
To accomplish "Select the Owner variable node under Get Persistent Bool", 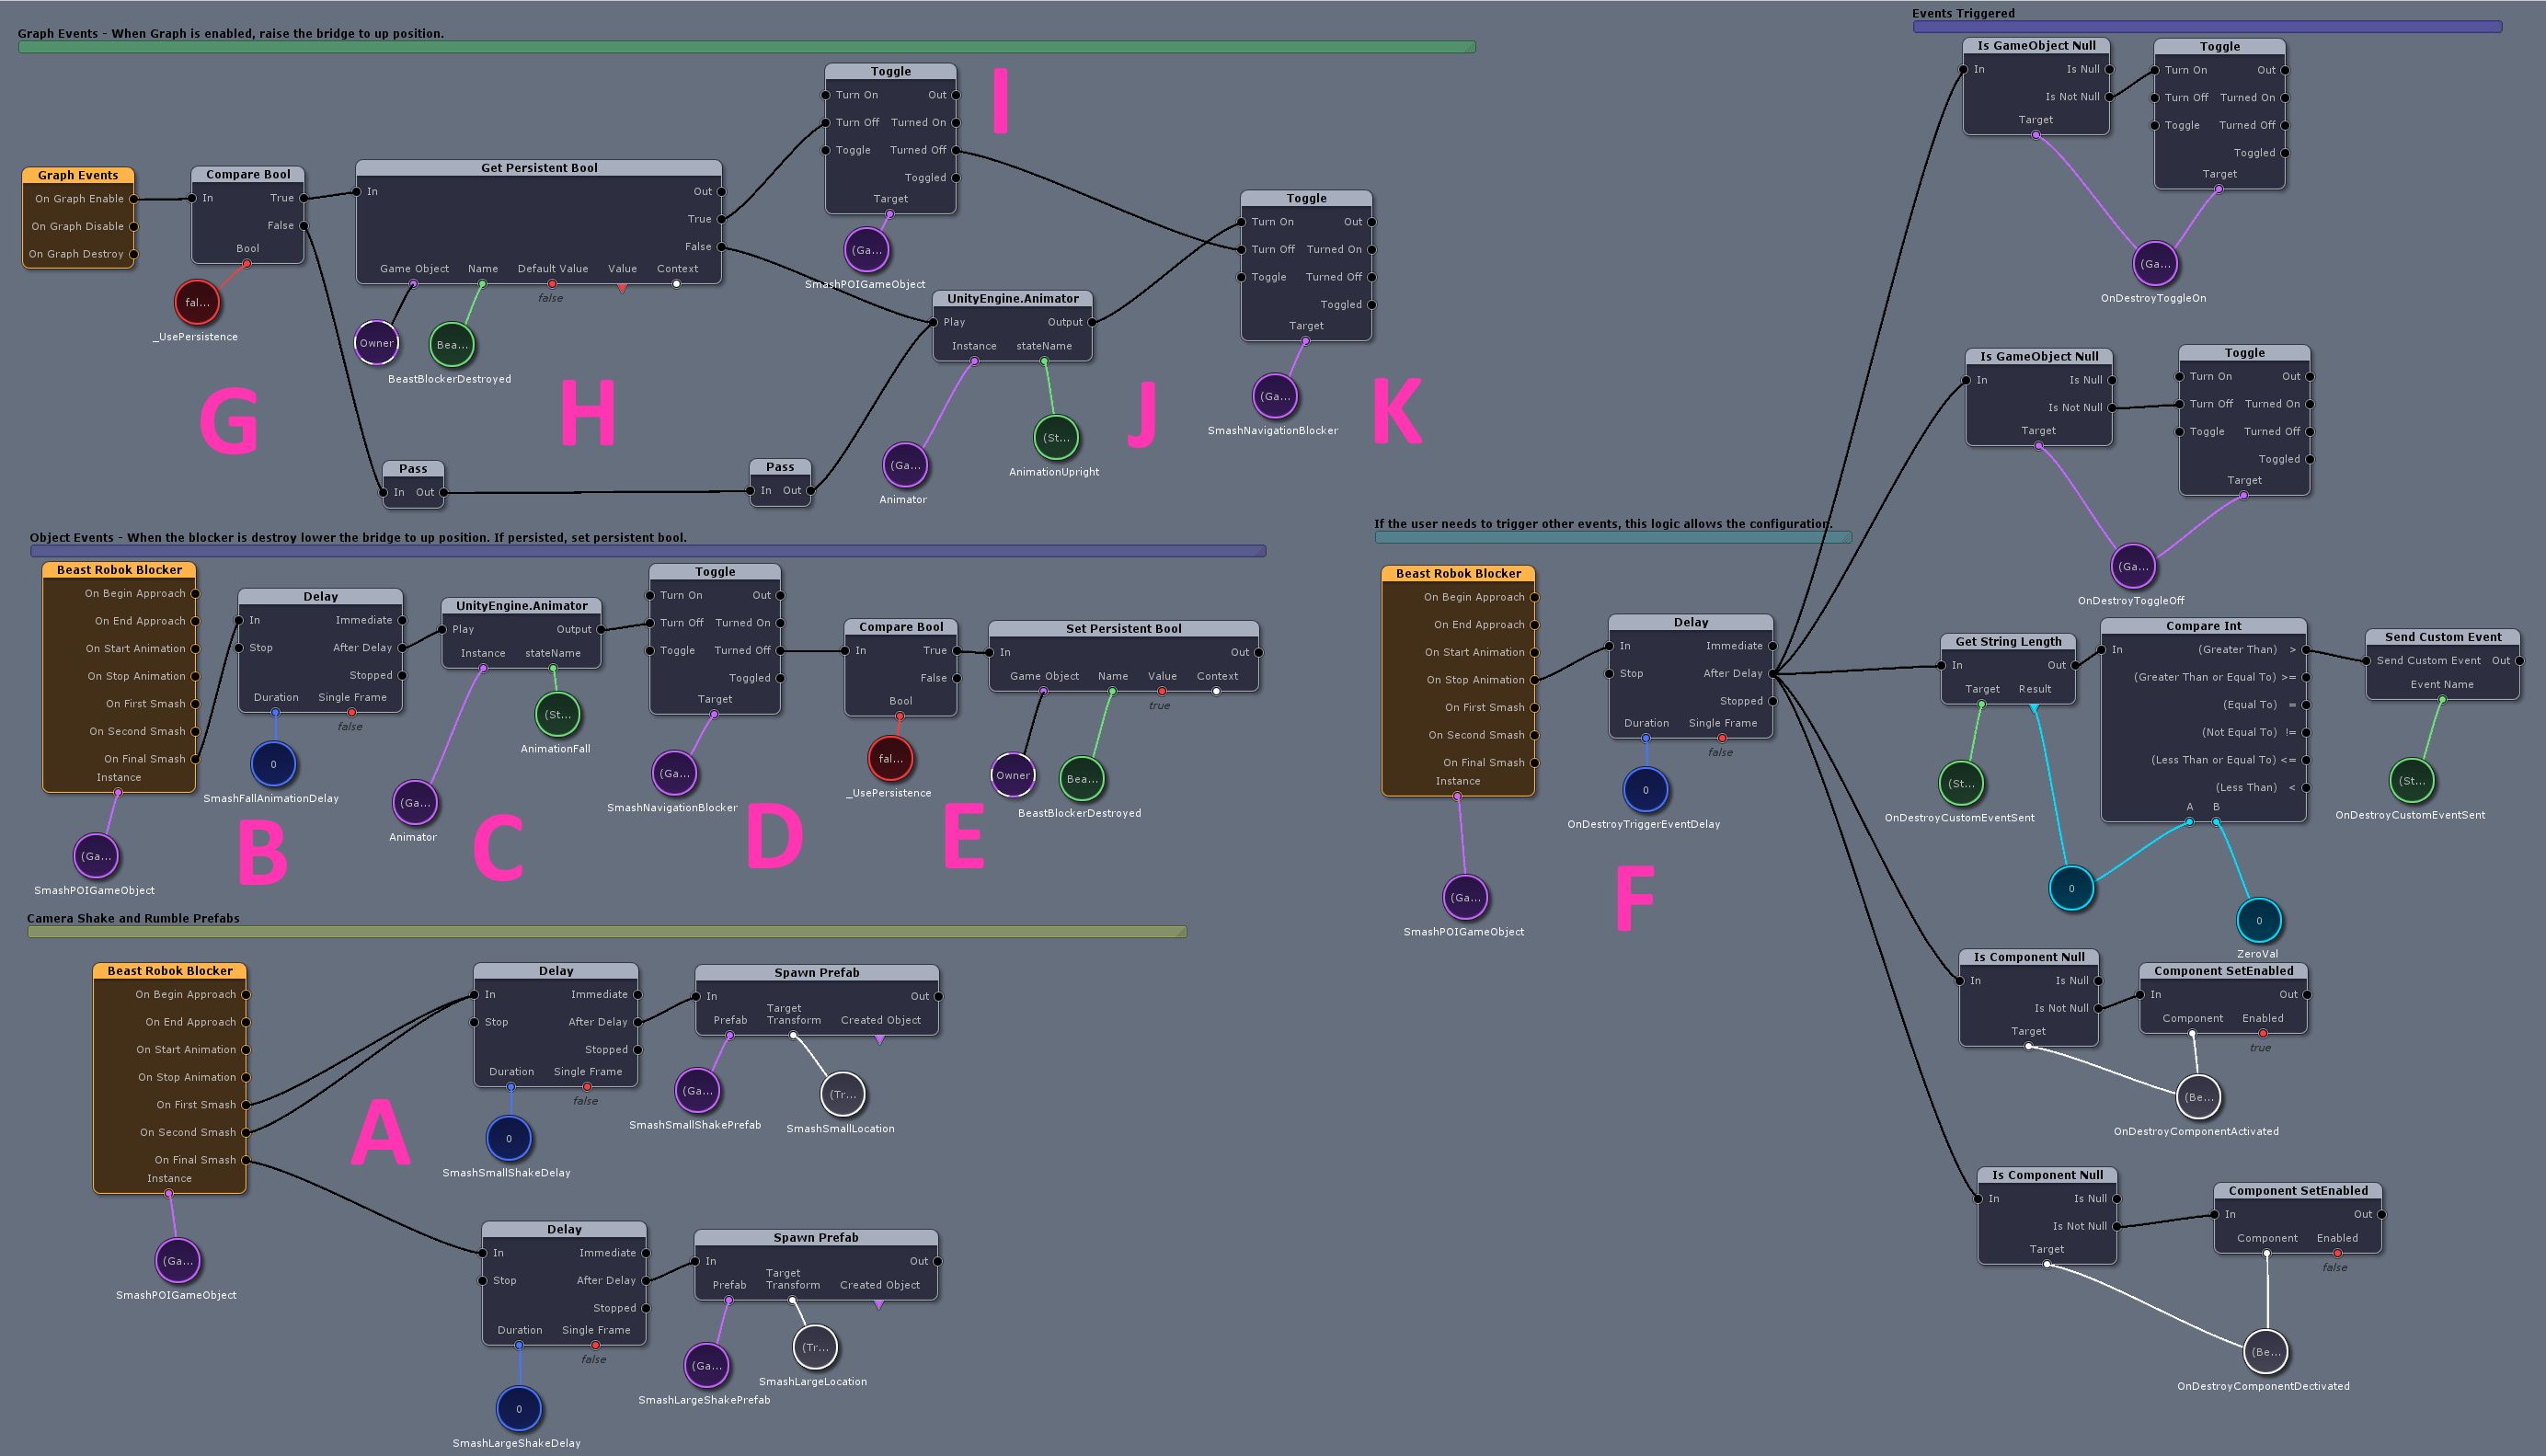I will point(376,343).
